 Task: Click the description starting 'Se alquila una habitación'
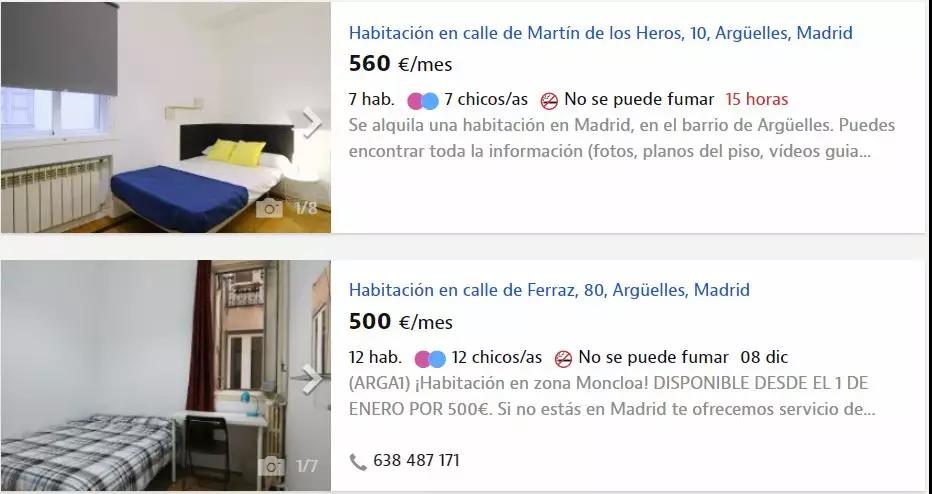click(622, 138)
